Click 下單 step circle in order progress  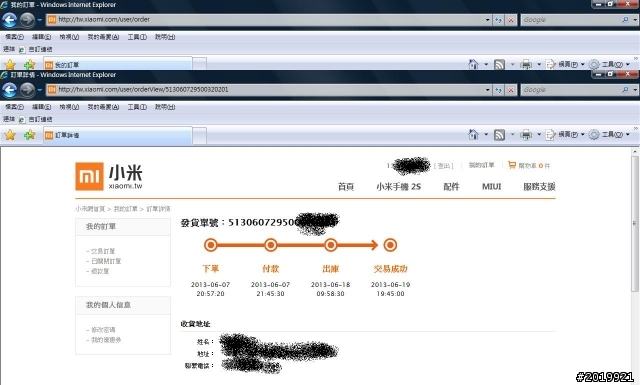[x=211, y=245]
